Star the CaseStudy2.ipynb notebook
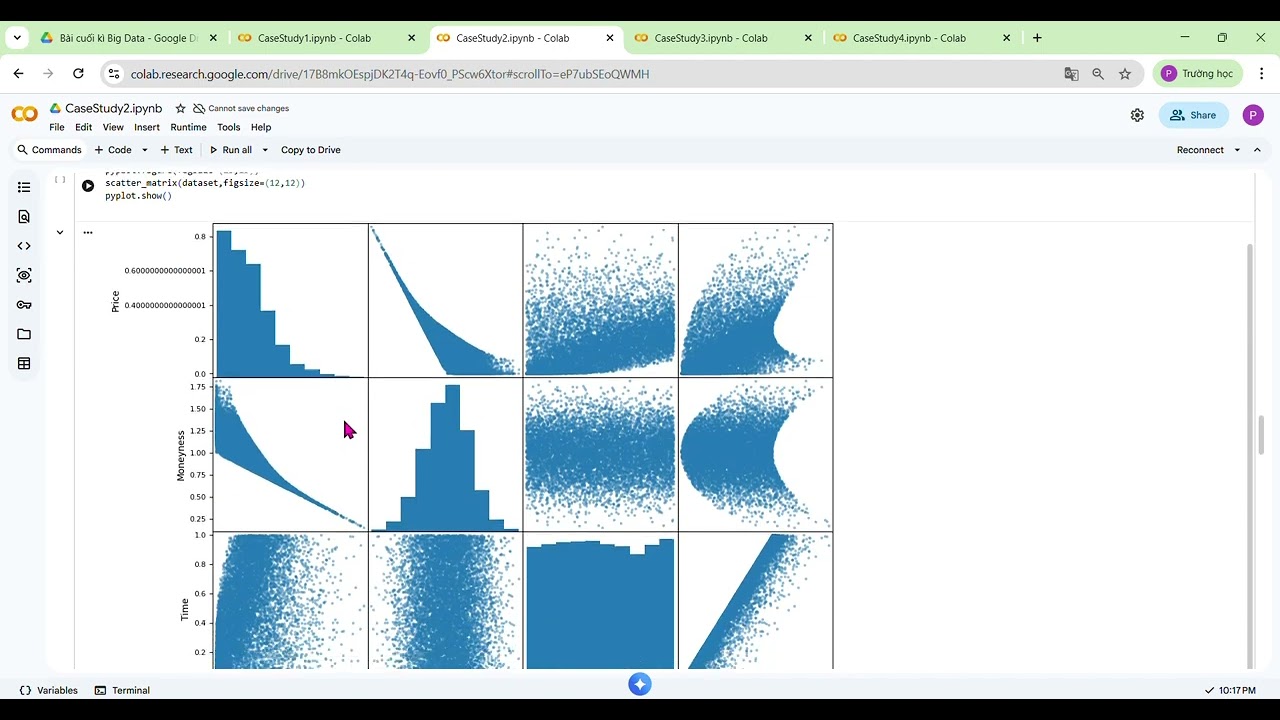The image size is (1280, 720). coord(180,108)
